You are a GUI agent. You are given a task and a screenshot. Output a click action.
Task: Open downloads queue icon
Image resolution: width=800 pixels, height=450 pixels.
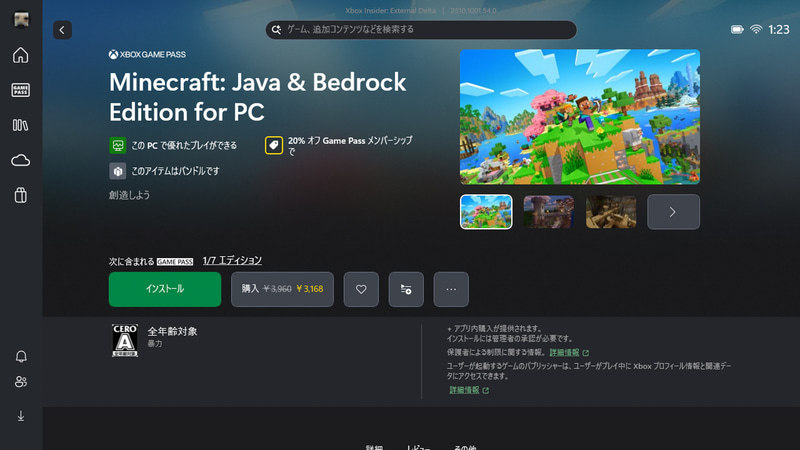(21, 416)
